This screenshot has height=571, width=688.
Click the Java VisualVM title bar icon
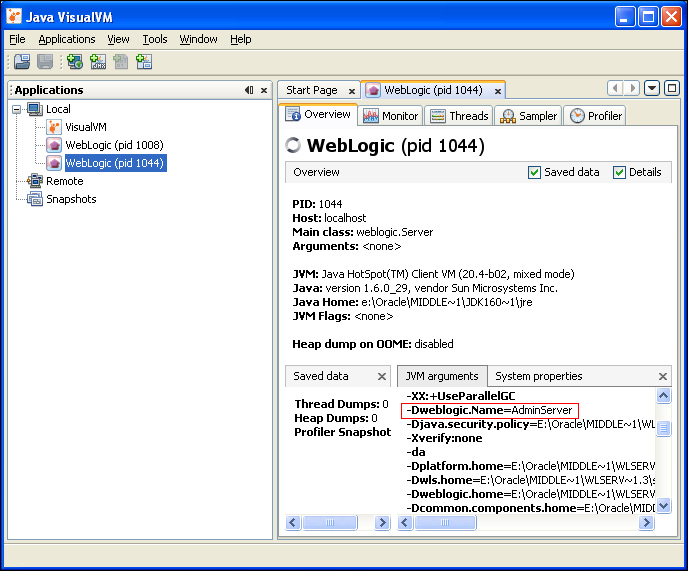click(14, 16)
